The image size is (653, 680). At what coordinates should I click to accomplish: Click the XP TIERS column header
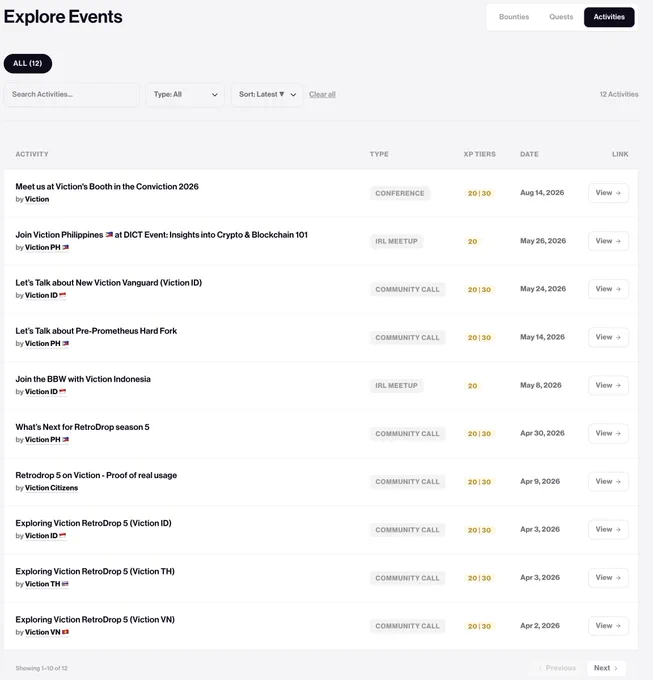480,154
